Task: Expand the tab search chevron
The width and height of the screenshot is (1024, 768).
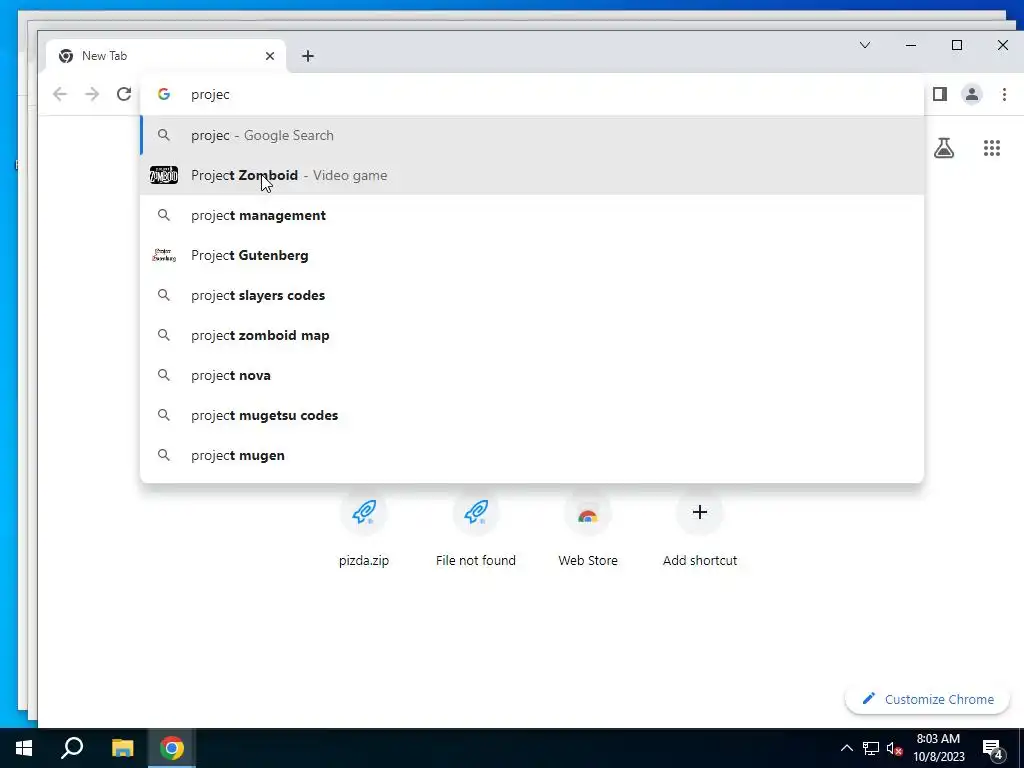Action: coord(865,45)
